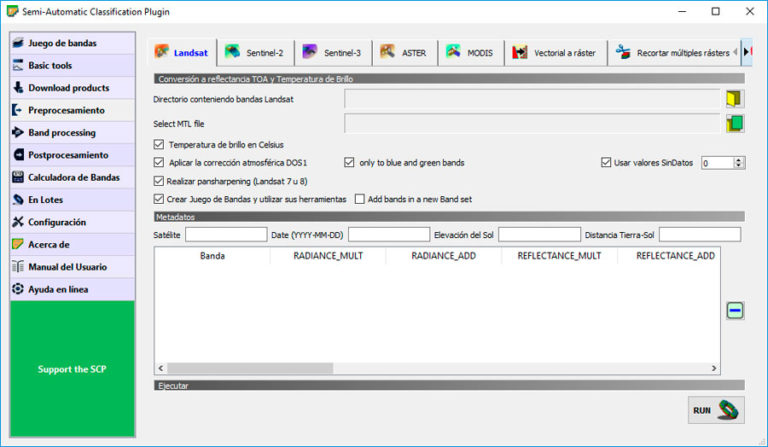Click the Landsat tab icon

click(162, 51)
